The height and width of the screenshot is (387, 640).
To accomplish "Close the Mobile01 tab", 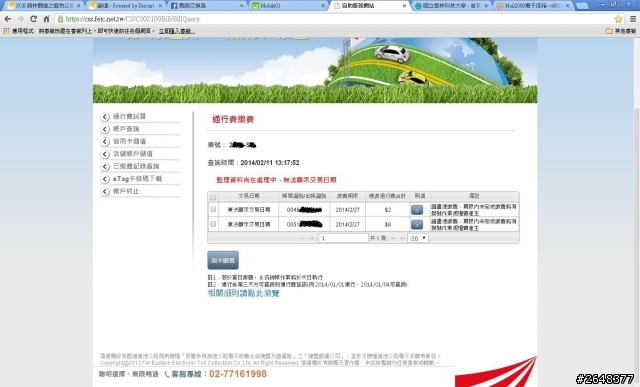I will click(323, 6).
